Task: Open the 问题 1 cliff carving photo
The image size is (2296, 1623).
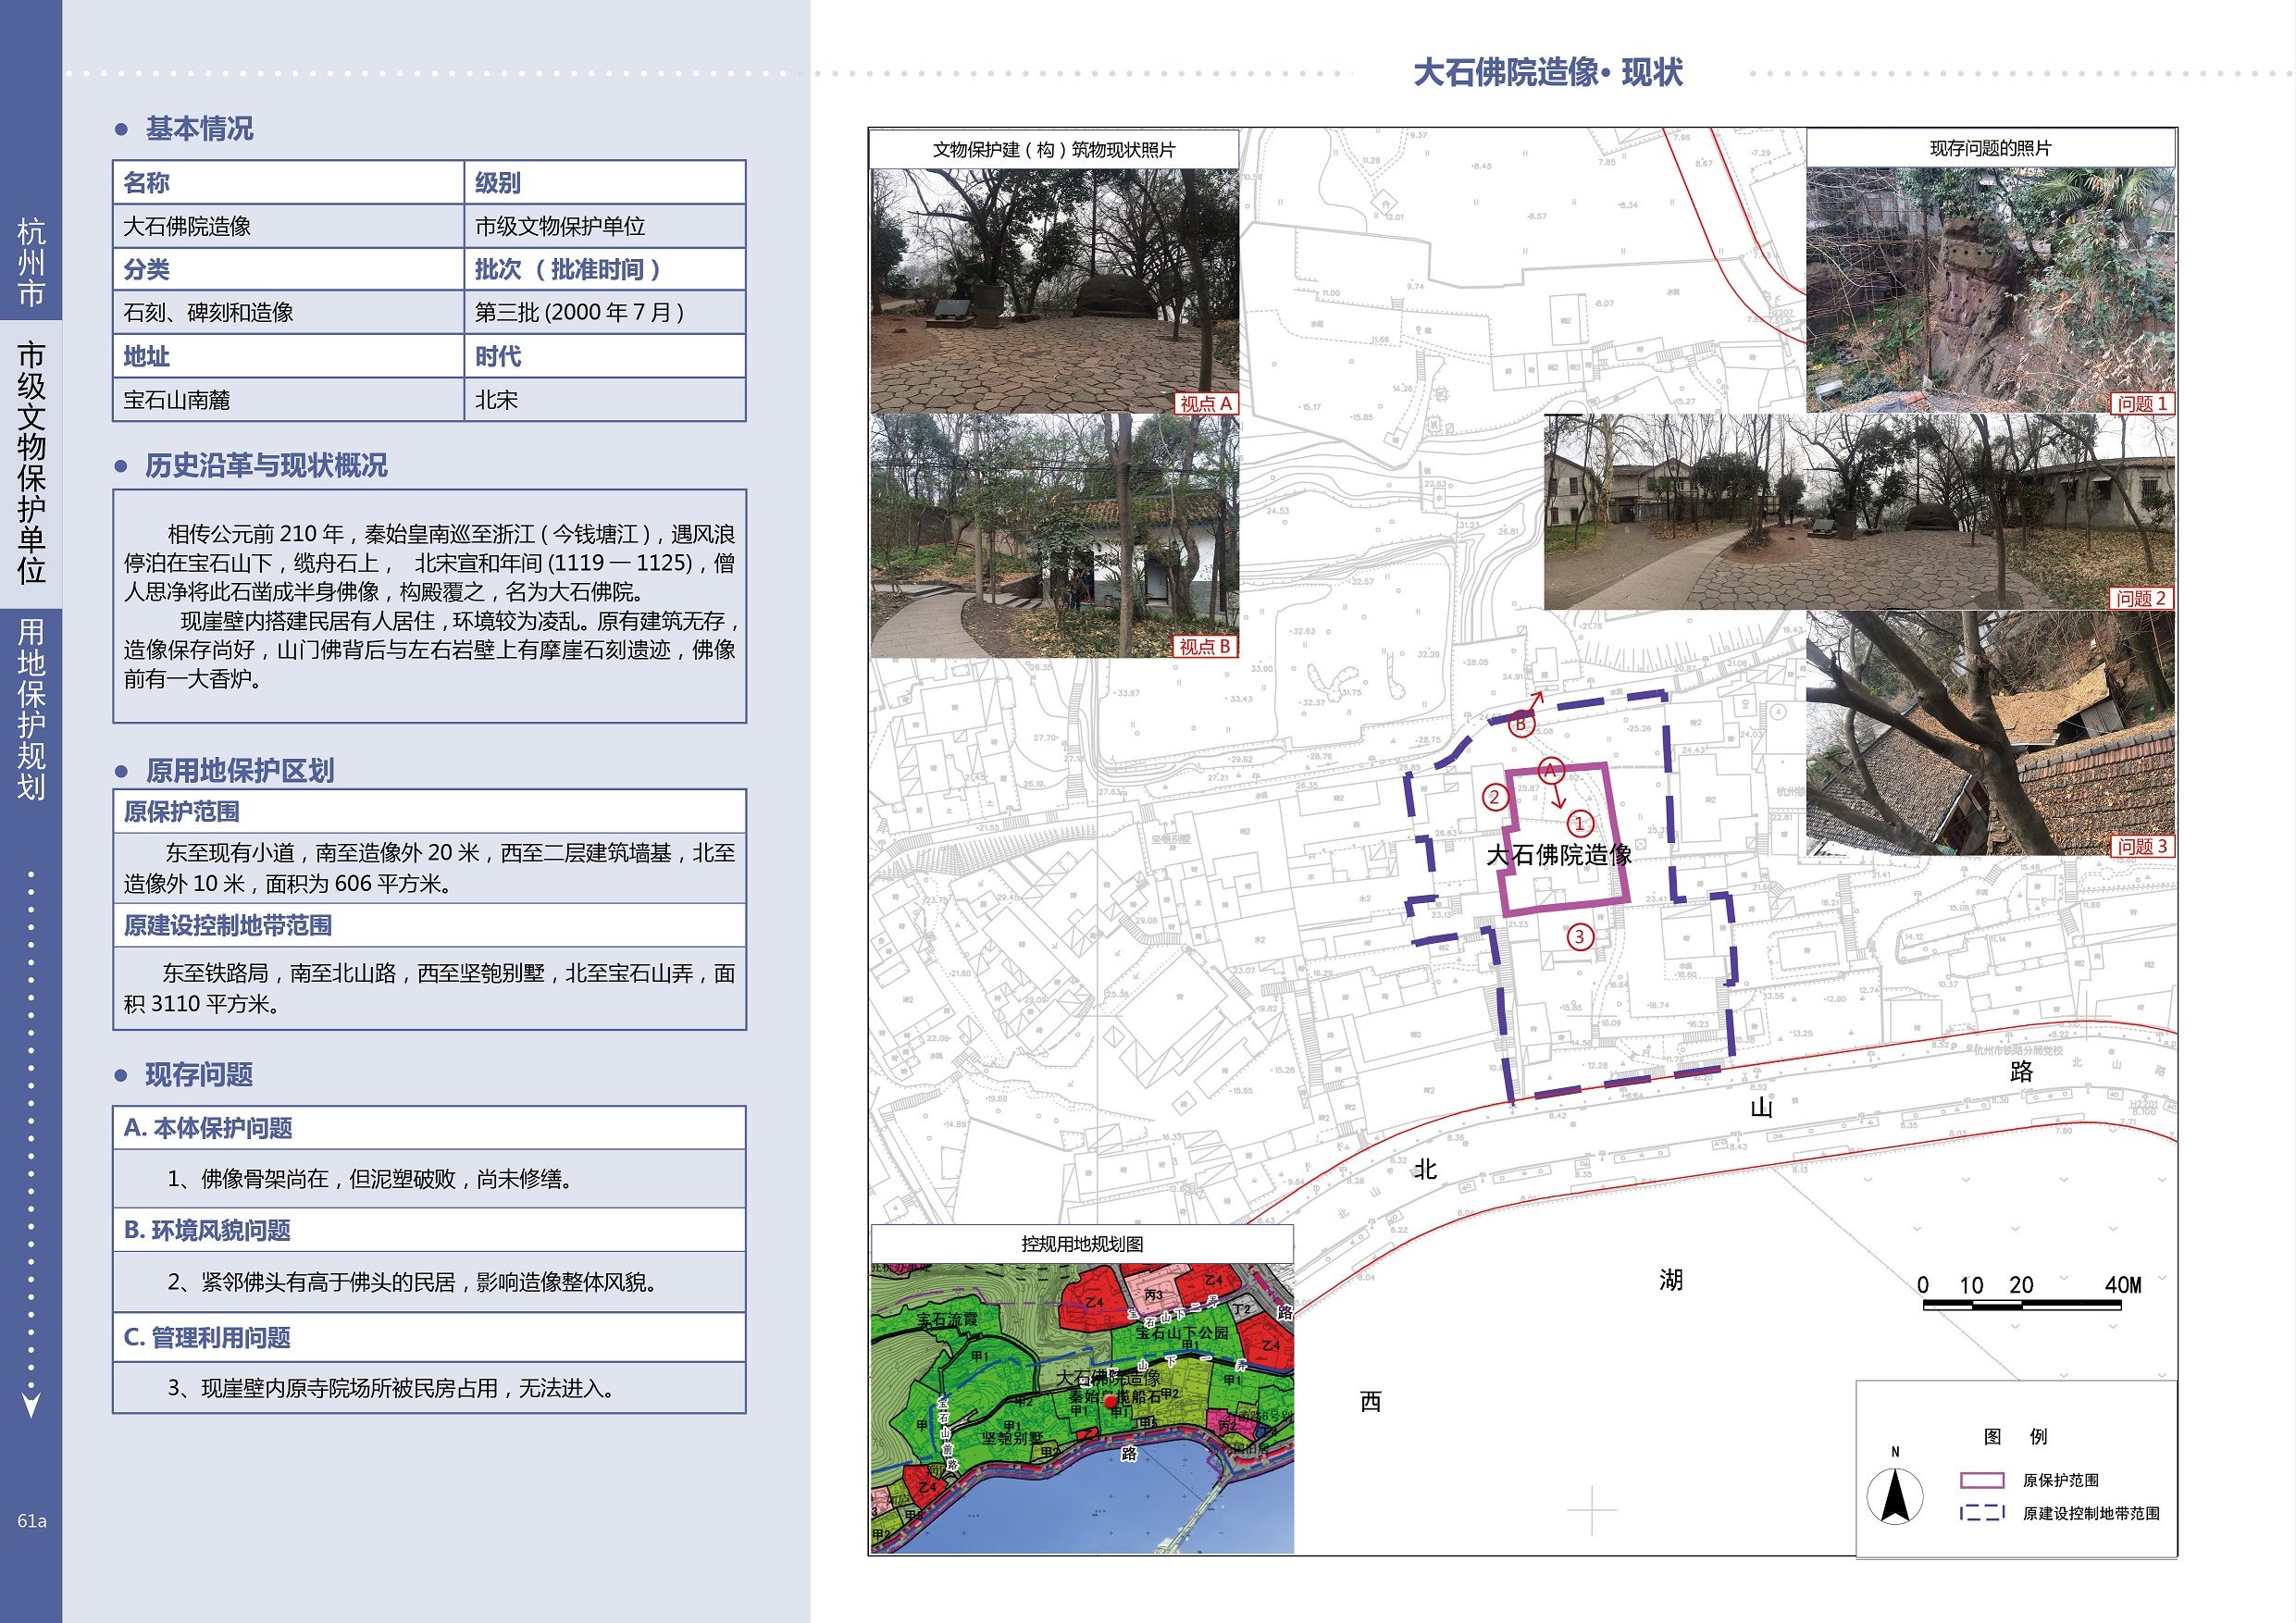Action: tap(1989, 290)
